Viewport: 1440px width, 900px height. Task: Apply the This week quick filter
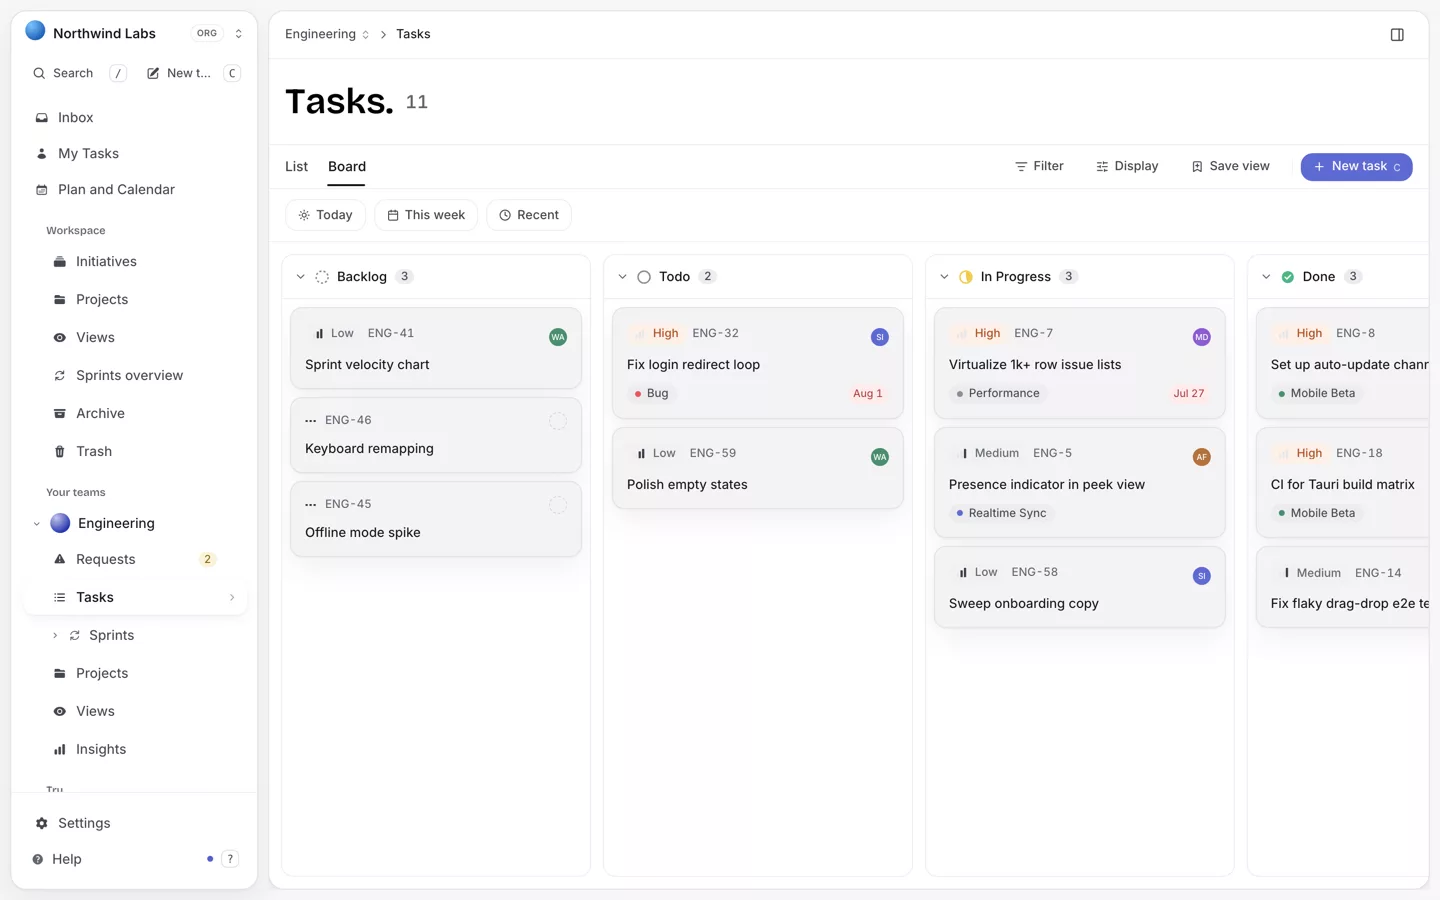426,216
